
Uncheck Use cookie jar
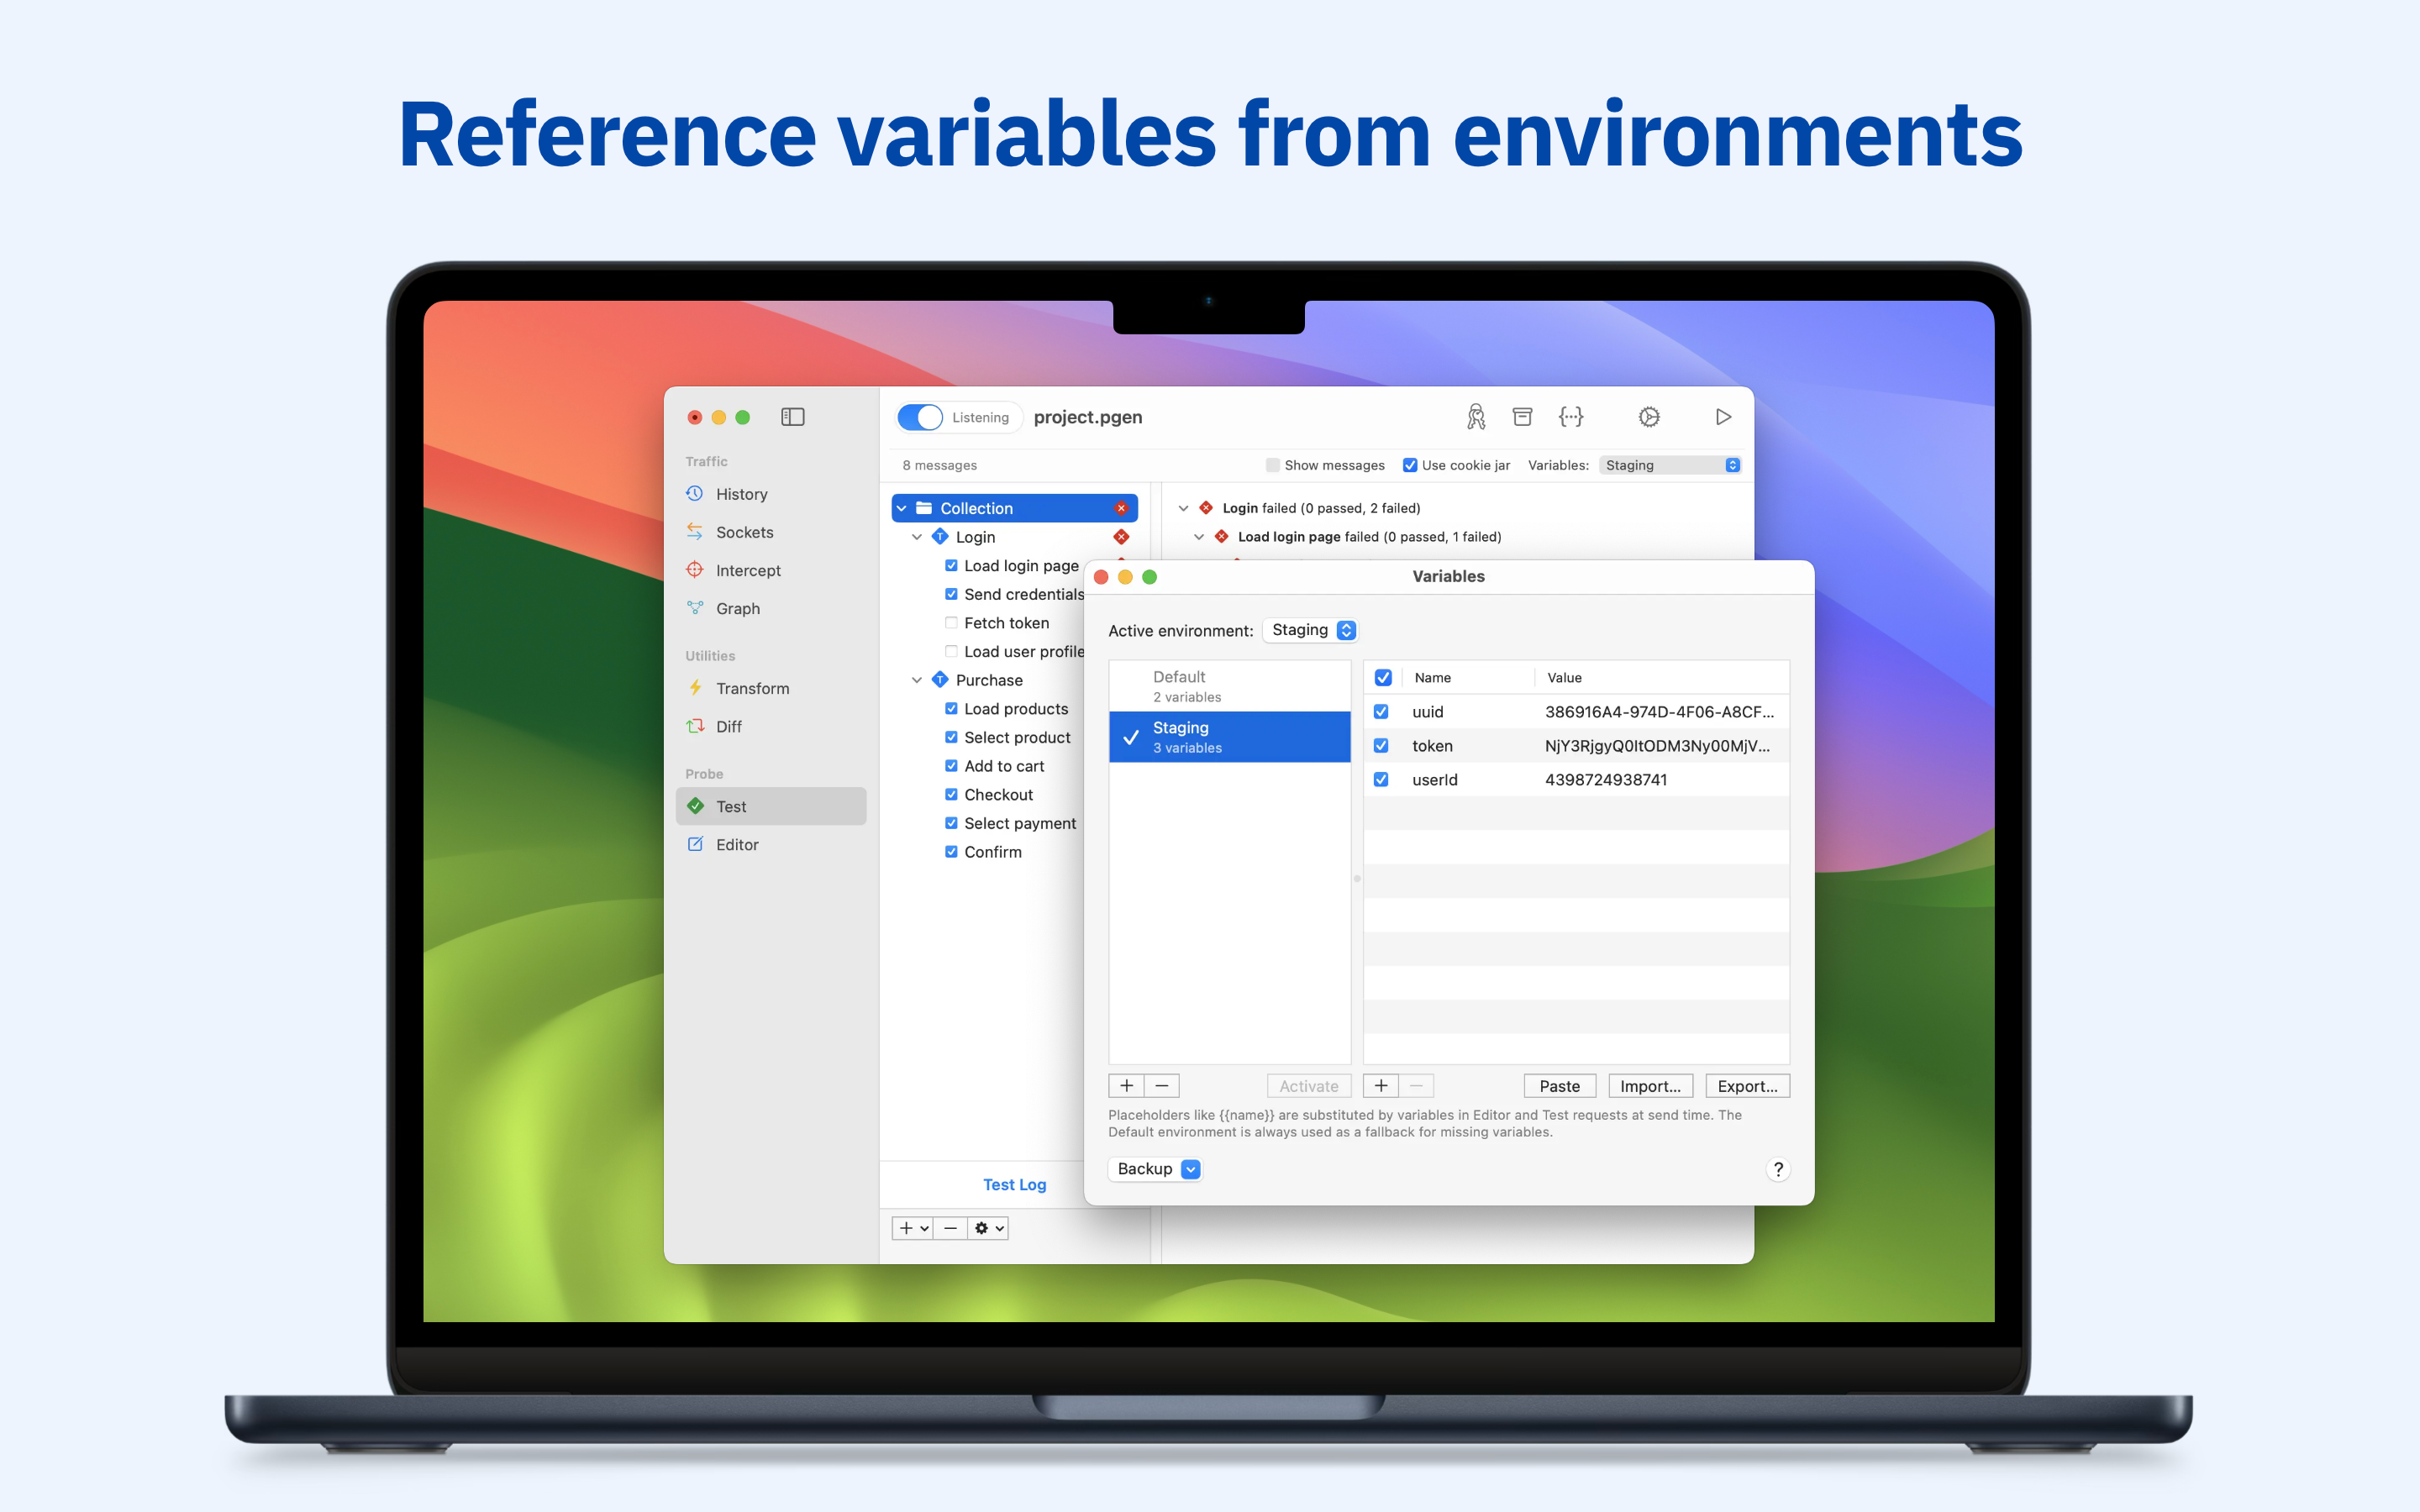(1410, 465)
